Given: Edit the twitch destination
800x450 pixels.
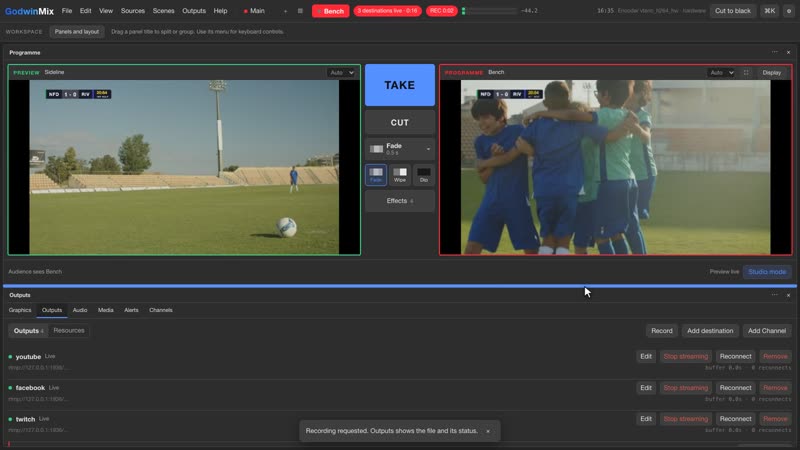Looking at the screenshot, I should point(646,419).
